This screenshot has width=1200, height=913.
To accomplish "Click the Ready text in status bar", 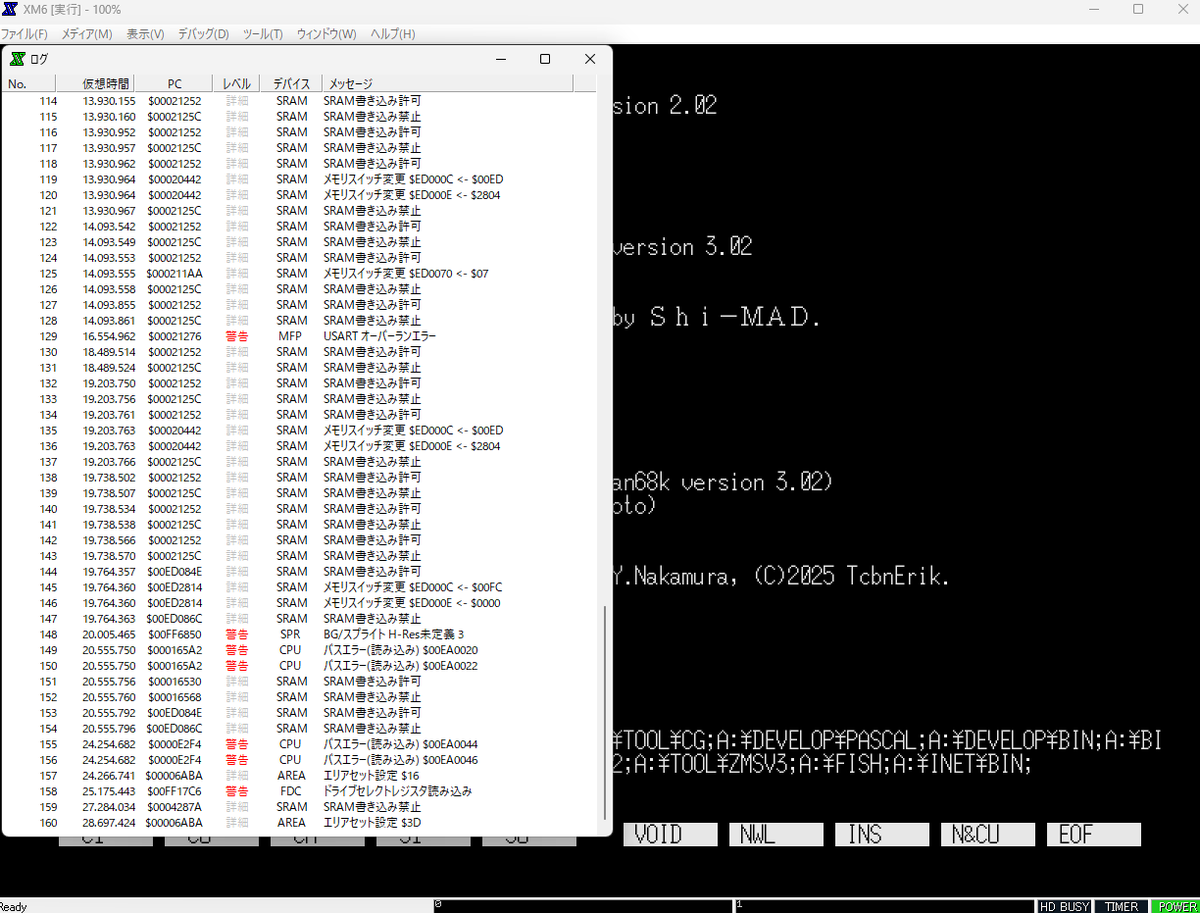I will tap(14, 906).
